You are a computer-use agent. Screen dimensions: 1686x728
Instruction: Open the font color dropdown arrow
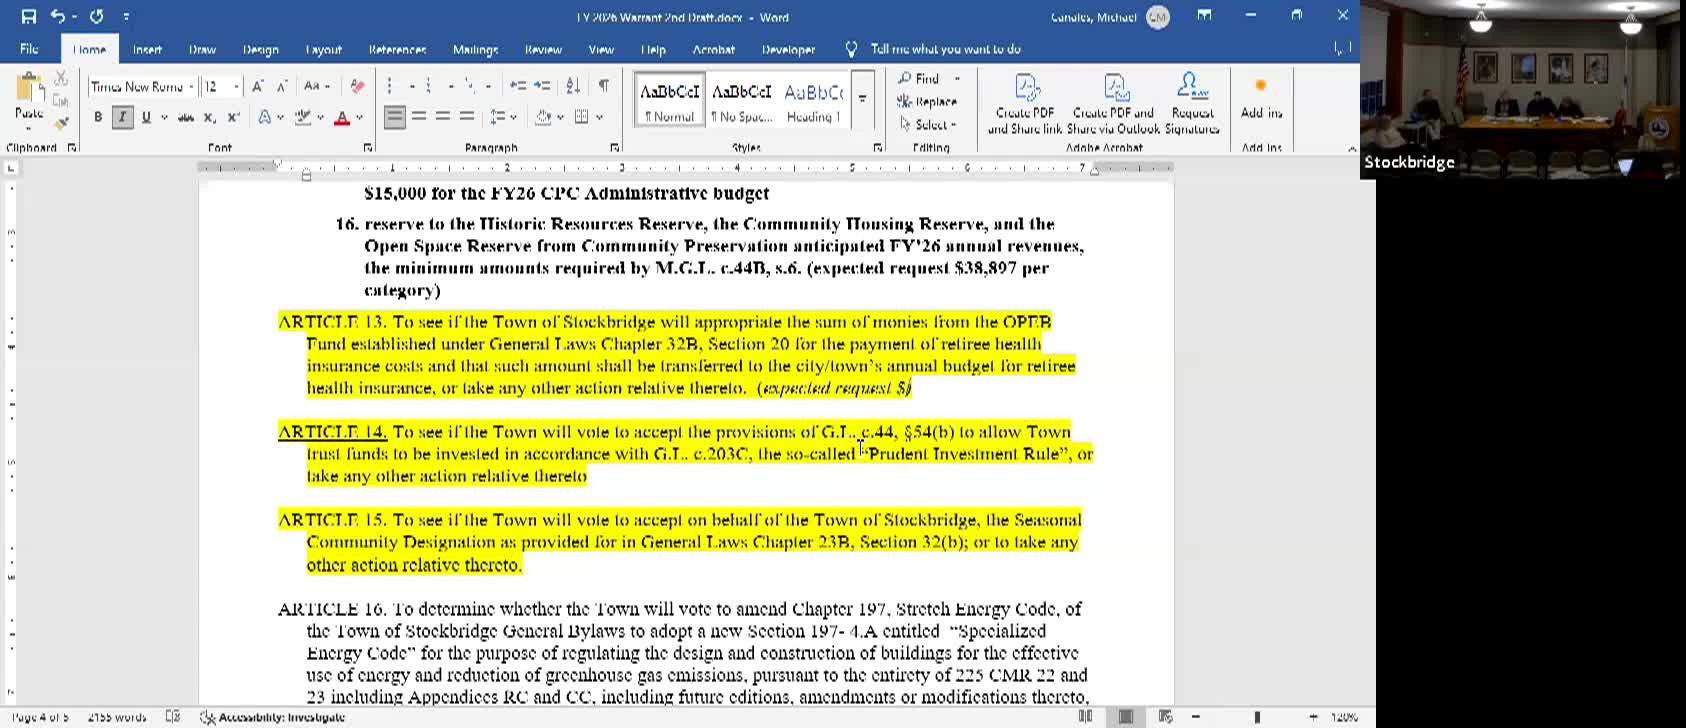coord(359,117)
